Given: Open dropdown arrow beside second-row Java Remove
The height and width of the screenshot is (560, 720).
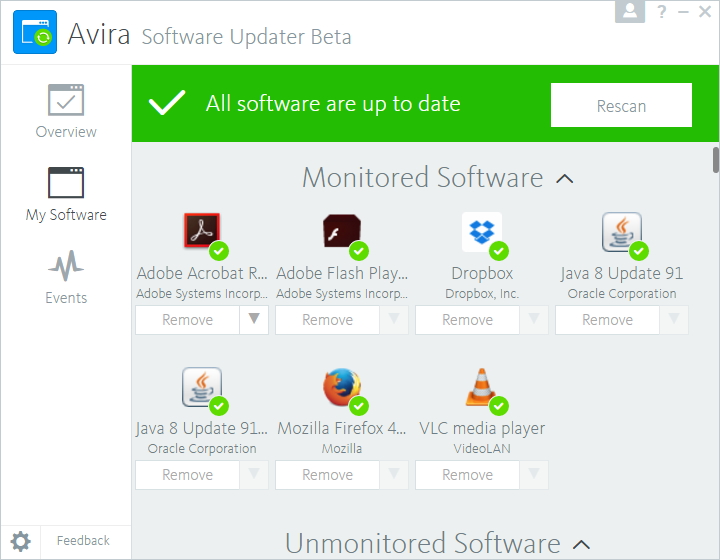Looking at the screenshot, I should [254, 475].
